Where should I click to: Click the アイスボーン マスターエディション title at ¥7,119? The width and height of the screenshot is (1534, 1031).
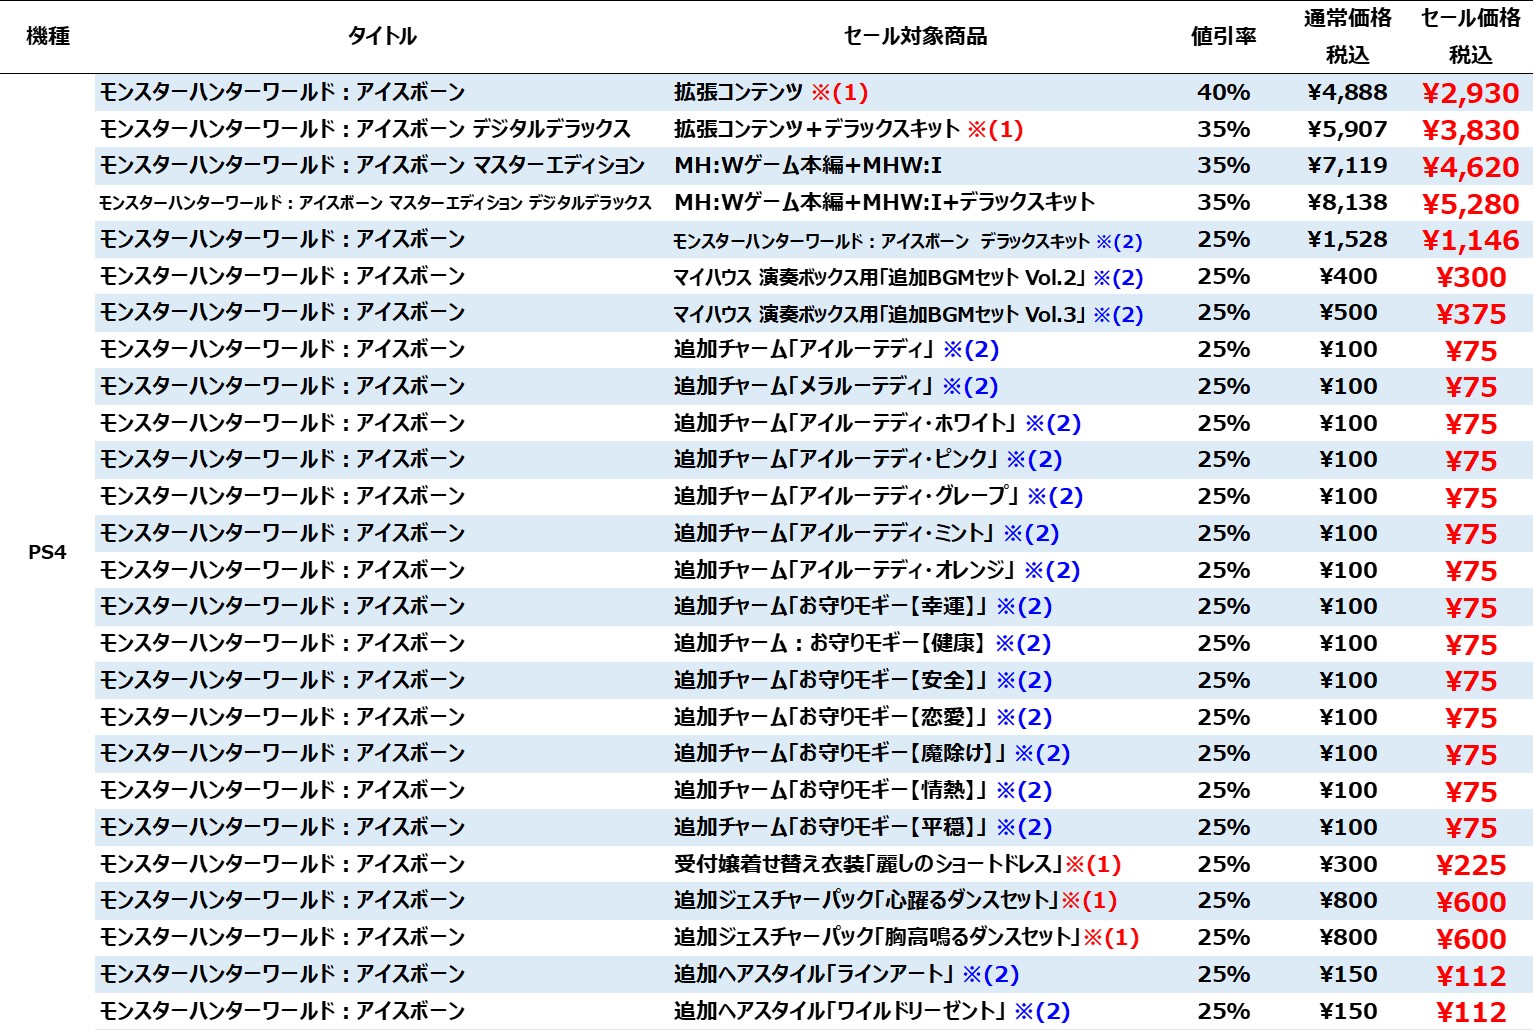[x=372, y=165]
